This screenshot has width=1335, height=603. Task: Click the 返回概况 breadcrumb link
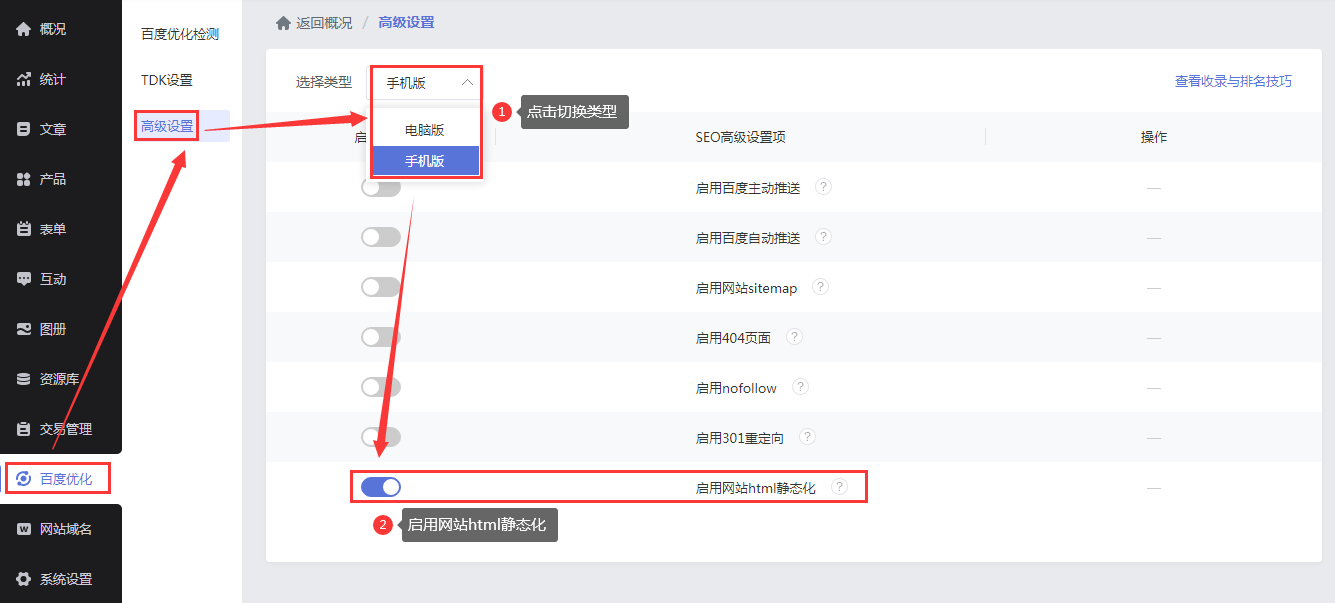[x=324, y=22]
